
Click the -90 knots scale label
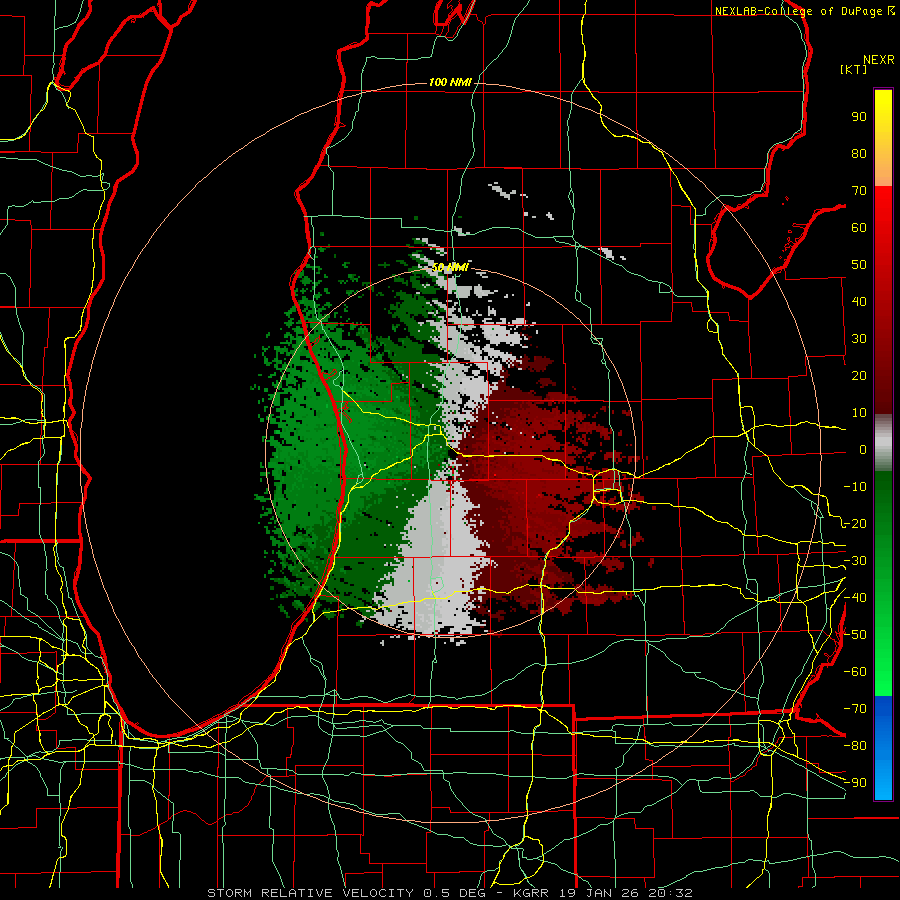(x=855, y=783)
